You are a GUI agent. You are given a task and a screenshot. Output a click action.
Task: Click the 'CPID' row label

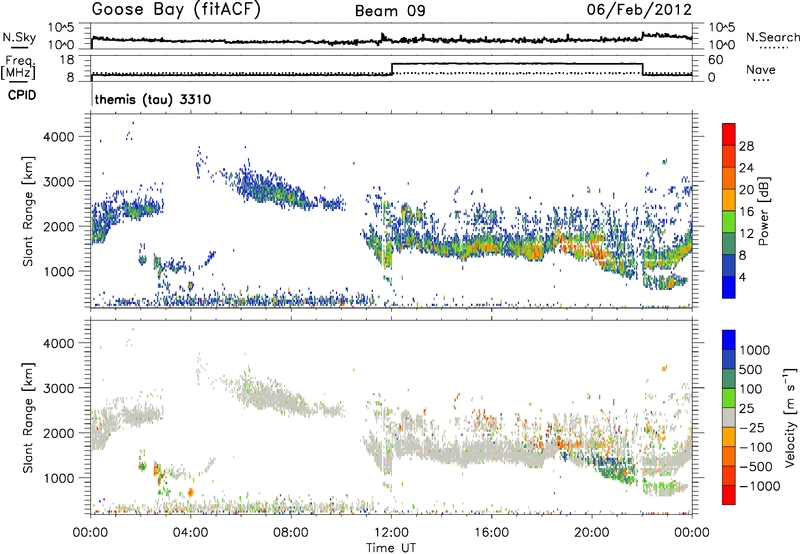click(x=22, y=95)
